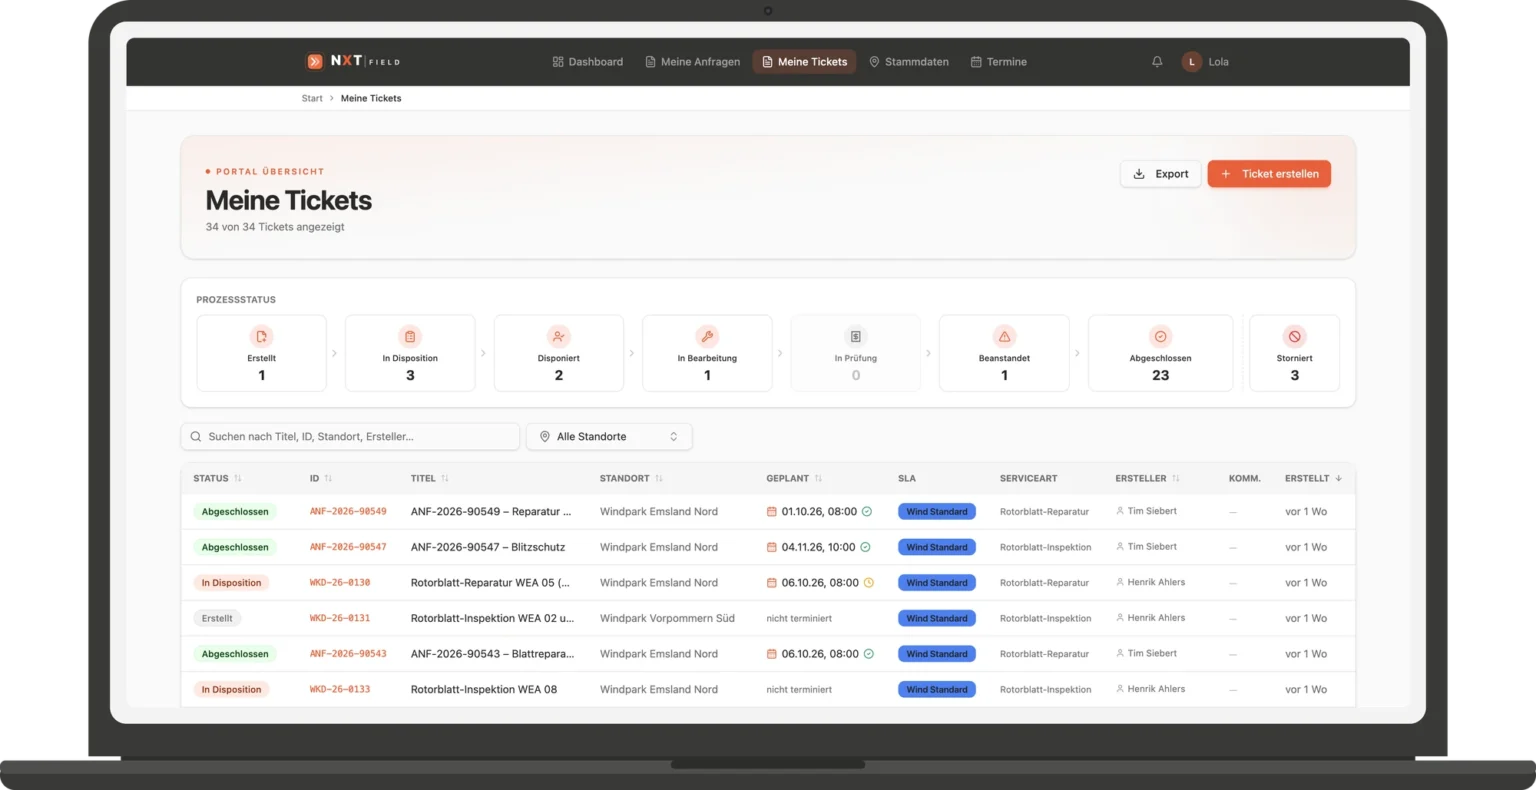Focus the ticket search field

(x=350, y=437)
